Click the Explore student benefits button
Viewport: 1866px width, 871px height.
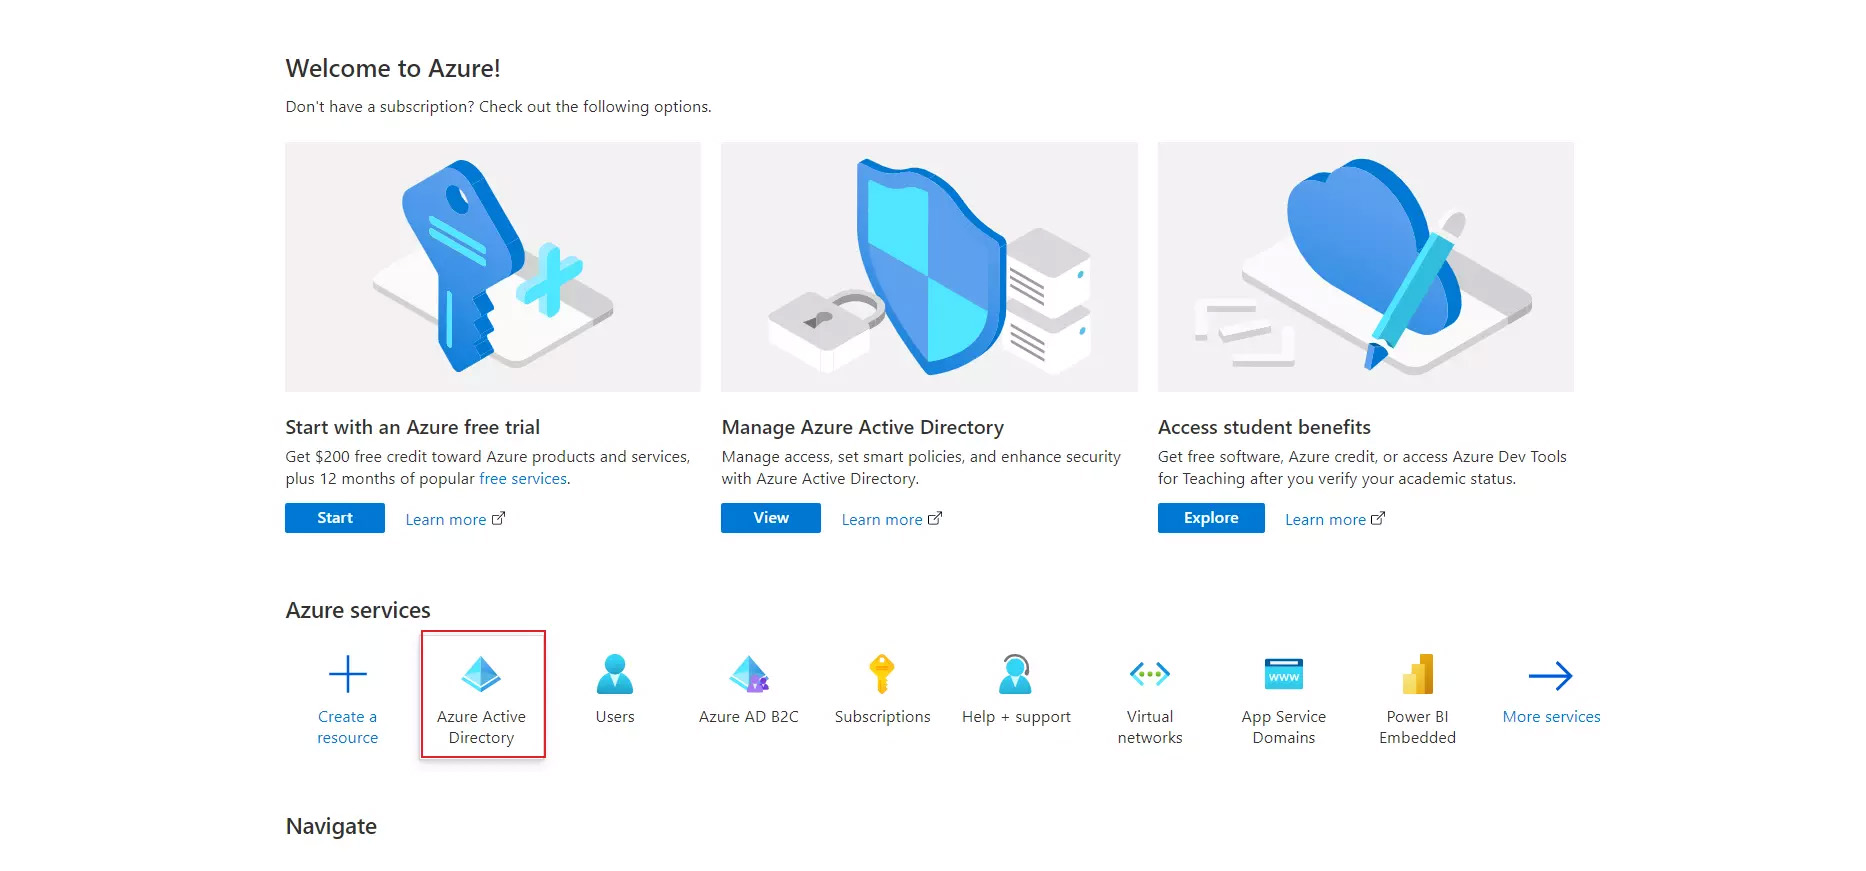coord(1211,518)
